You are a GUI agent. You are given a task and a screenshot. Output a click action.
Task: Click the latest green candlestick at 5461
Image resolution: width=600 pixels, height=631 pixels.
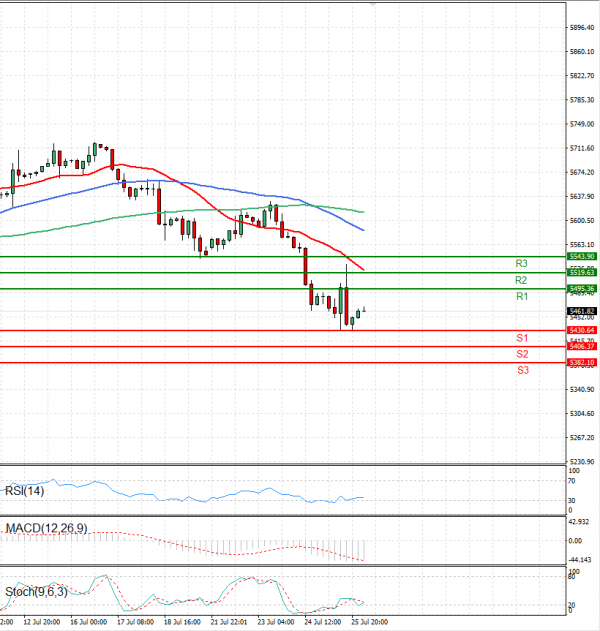click(x=358, y=314)
